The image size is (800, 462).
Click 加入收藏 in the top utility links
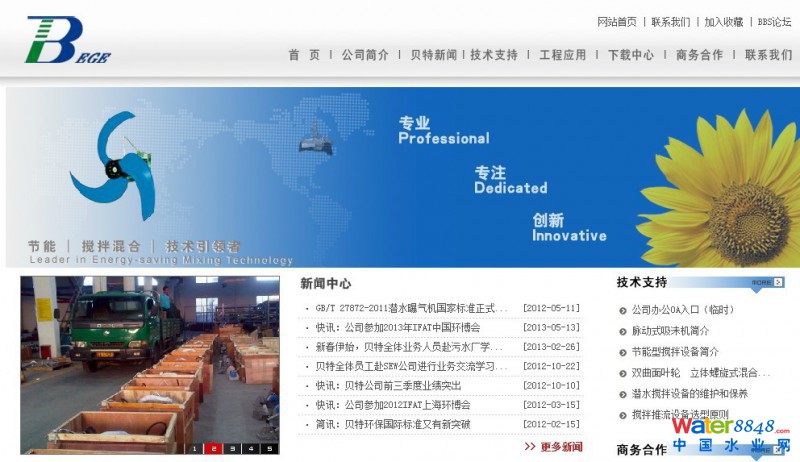pos(723,21)
